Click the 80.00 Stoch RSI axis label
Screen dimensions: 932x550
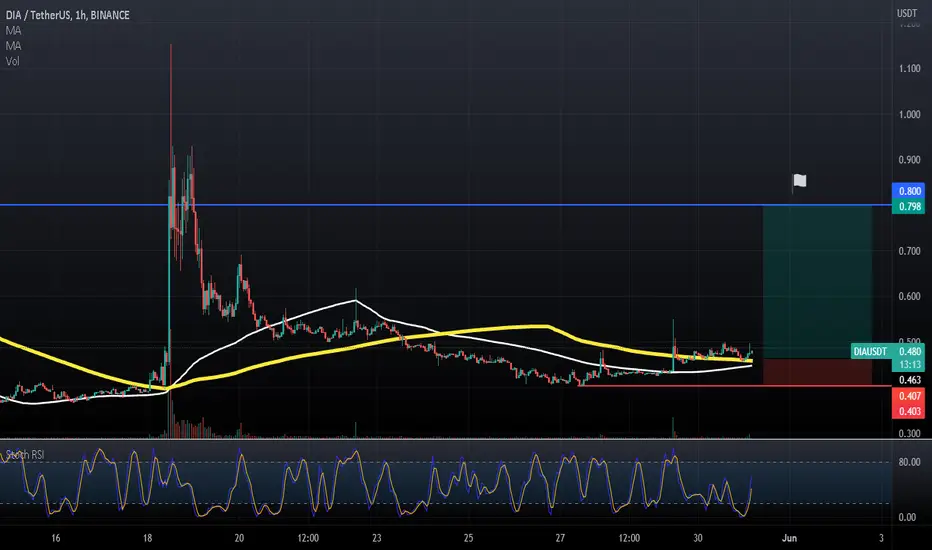click(x=909, y=462)
